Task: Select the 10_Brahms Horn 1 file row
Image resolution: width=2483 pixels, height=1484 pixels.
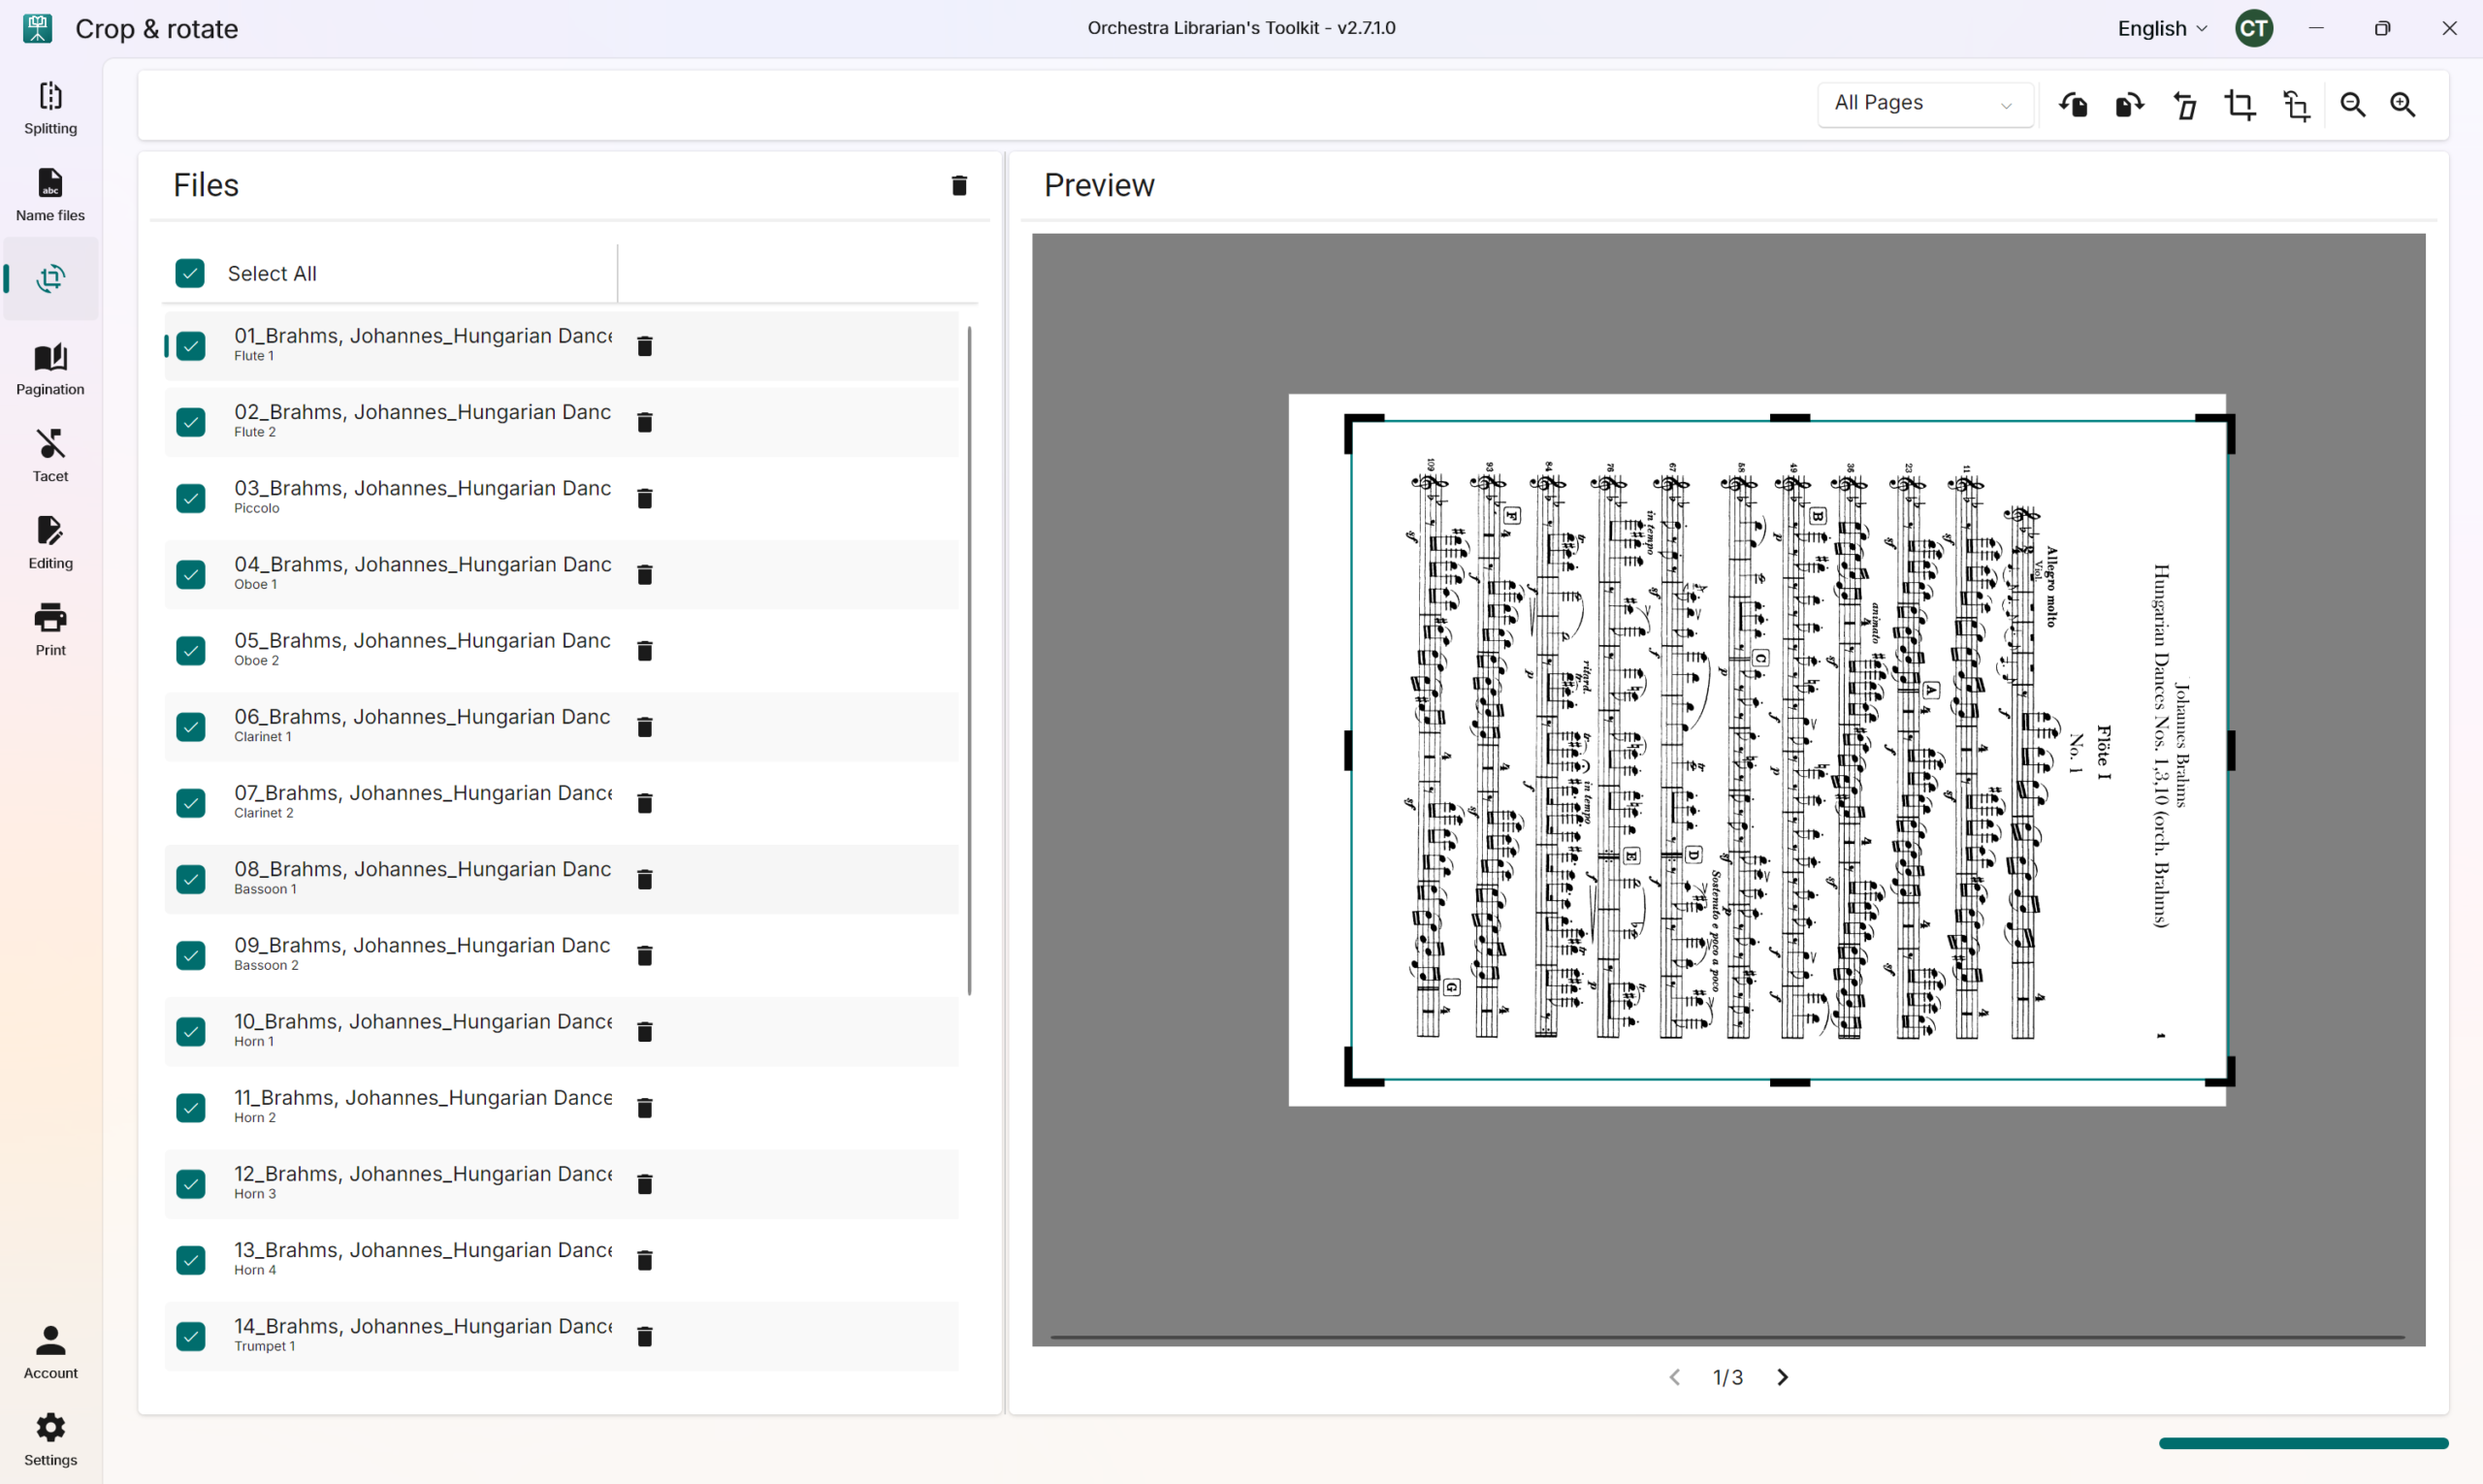Action: pos(561,1031)
